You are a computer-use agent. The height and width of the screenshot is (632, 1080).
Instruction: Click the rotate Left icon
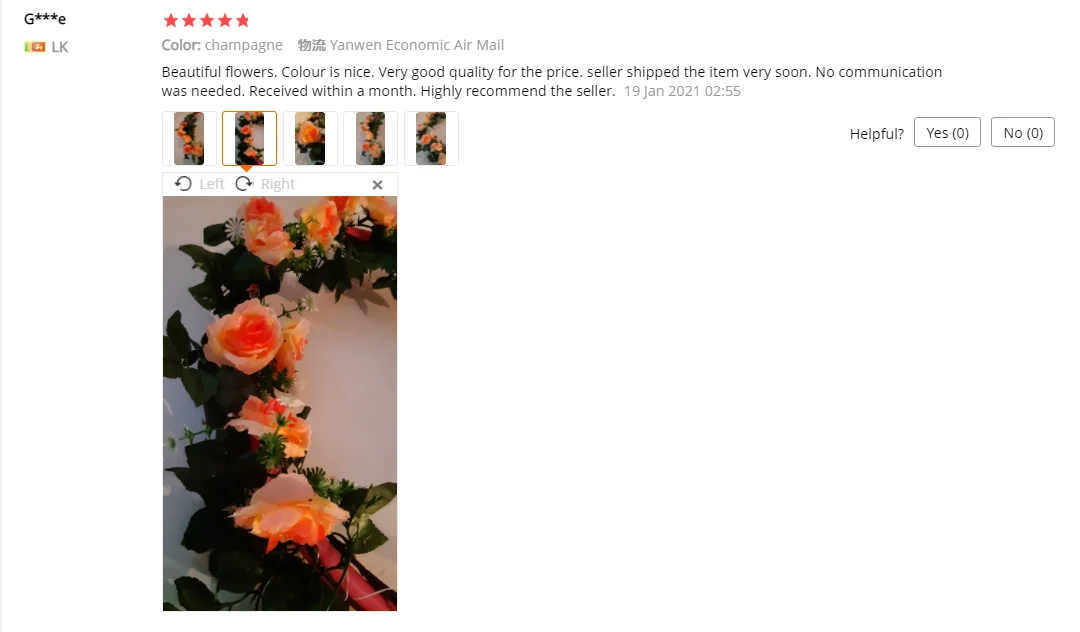tap(183, 184)
